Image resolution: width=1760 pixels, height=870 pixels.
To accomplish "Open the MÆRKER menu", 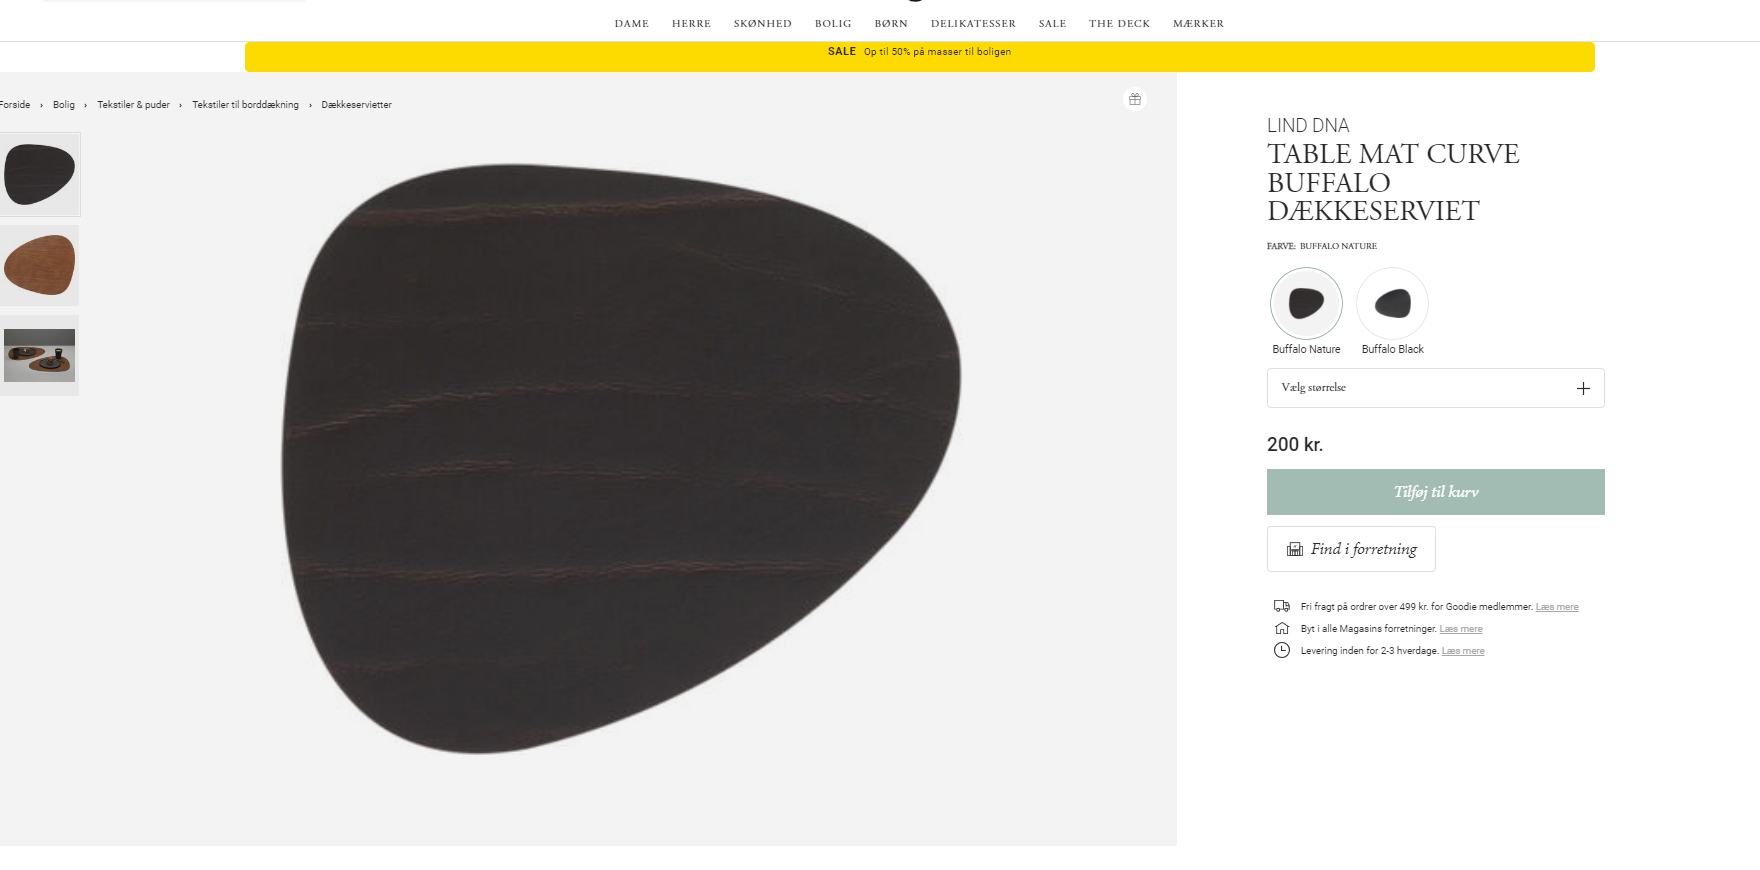I will (1198, 23).
